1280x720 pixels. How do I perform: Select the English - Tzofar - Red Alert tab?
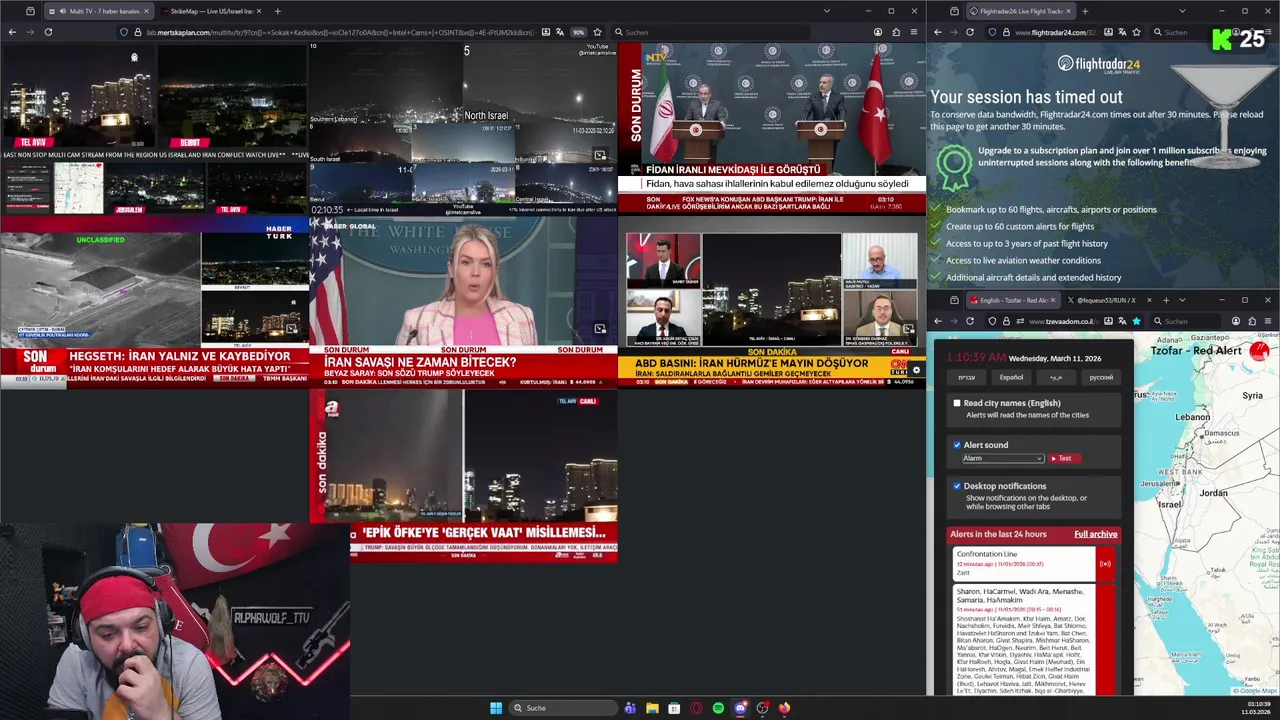tap(1012, 300)
